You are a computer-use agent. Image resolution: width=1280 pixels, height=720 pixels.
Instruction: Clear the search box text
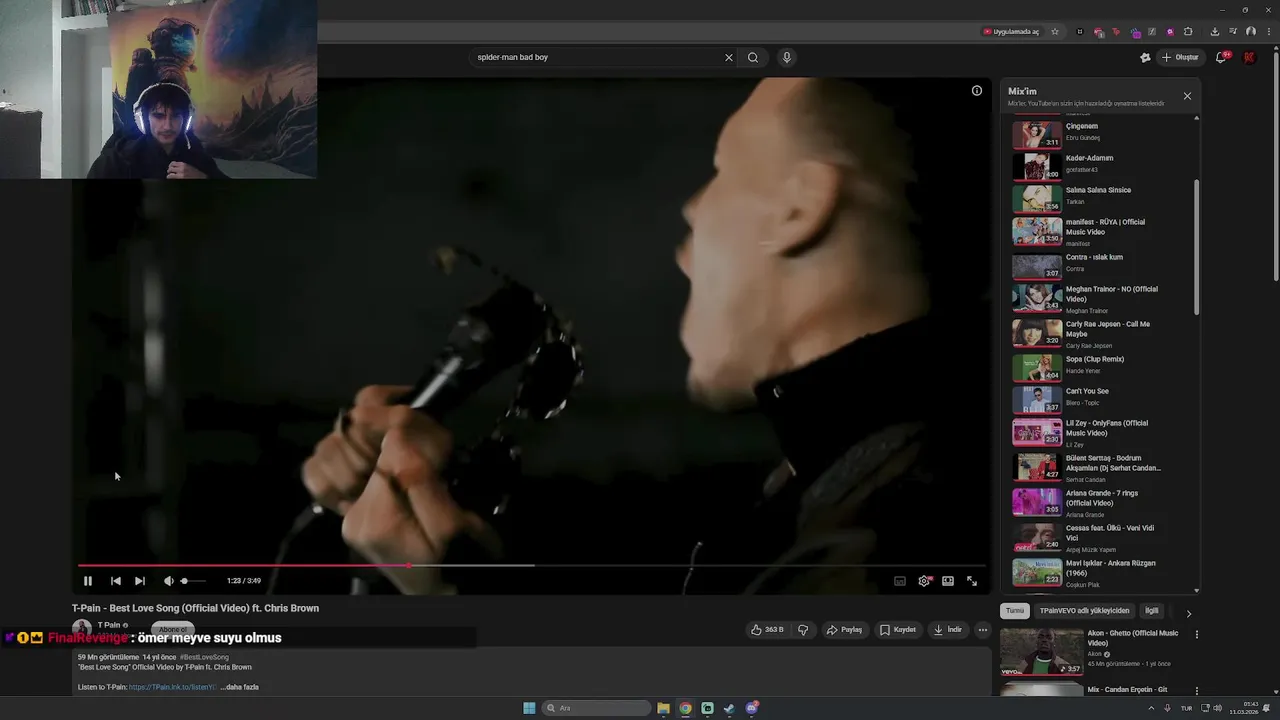click(x=729, y=57)
